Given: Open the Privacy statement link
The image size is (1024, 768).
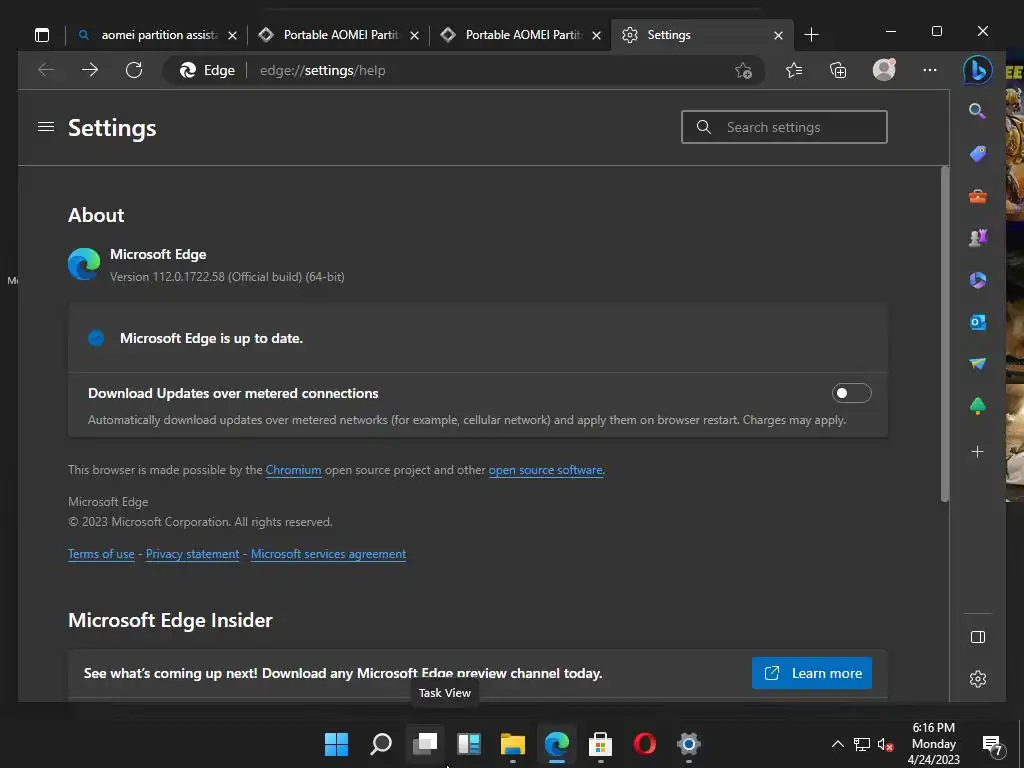Looking at the screenshot, I should point(193,554).
